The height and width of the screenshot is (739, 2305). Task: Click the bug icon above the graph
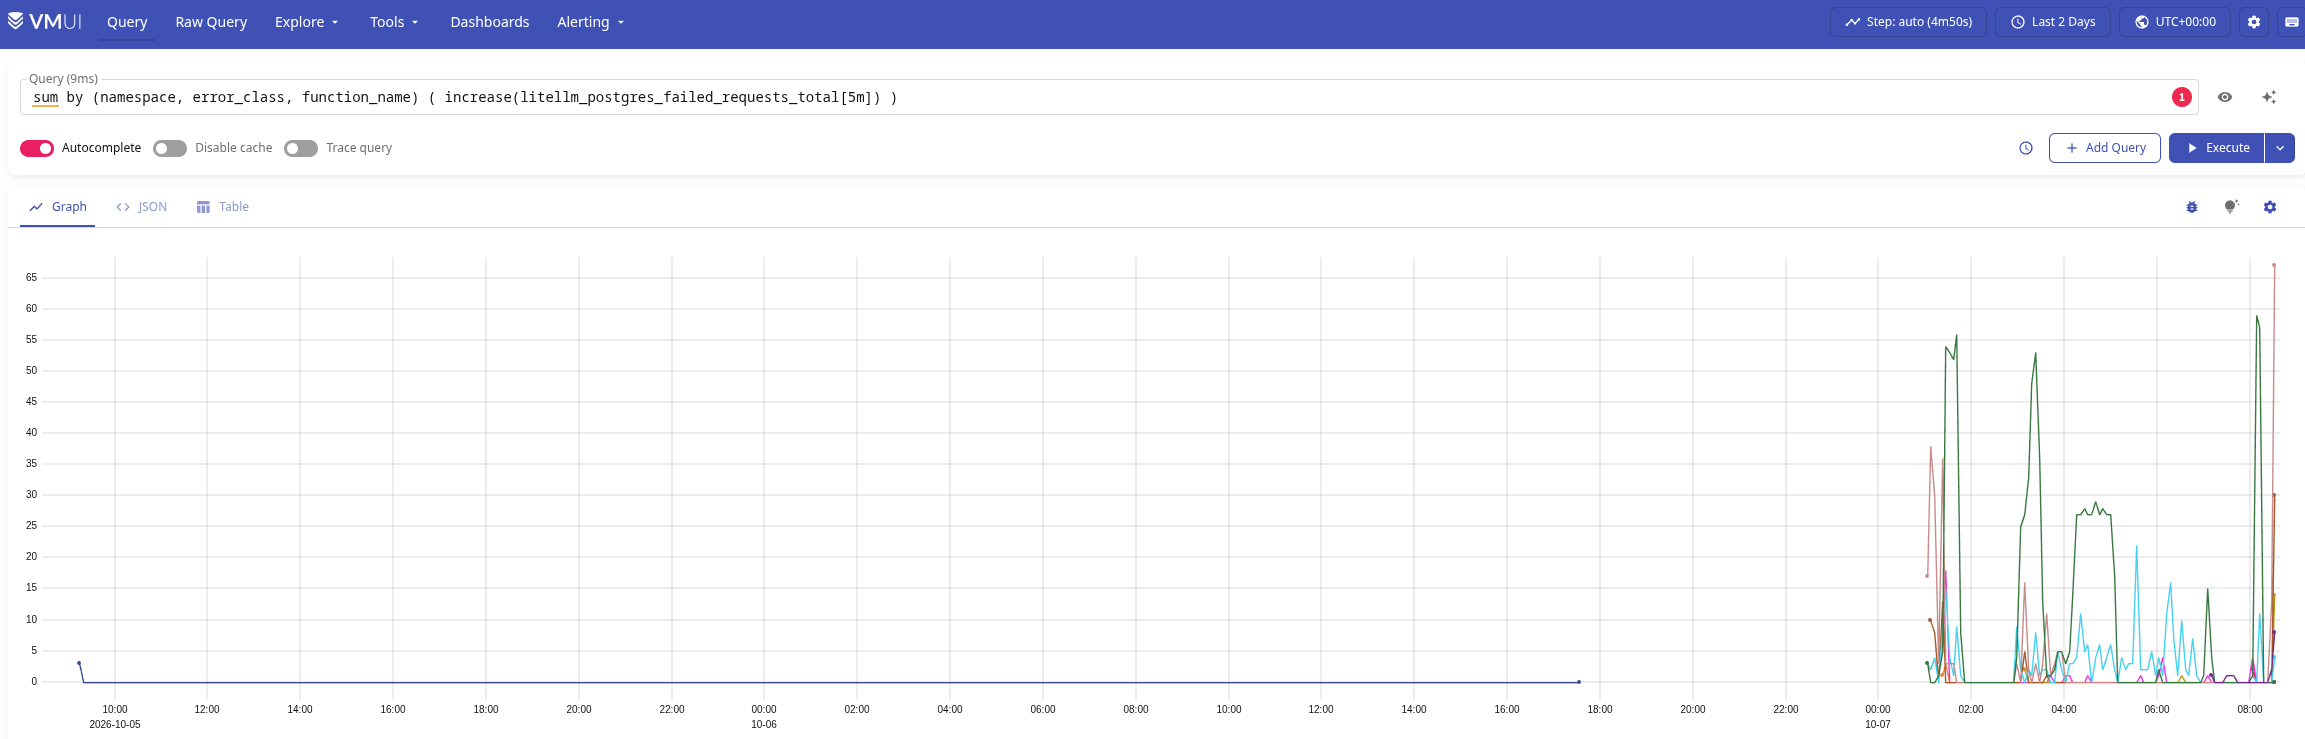click(2192, 207)
